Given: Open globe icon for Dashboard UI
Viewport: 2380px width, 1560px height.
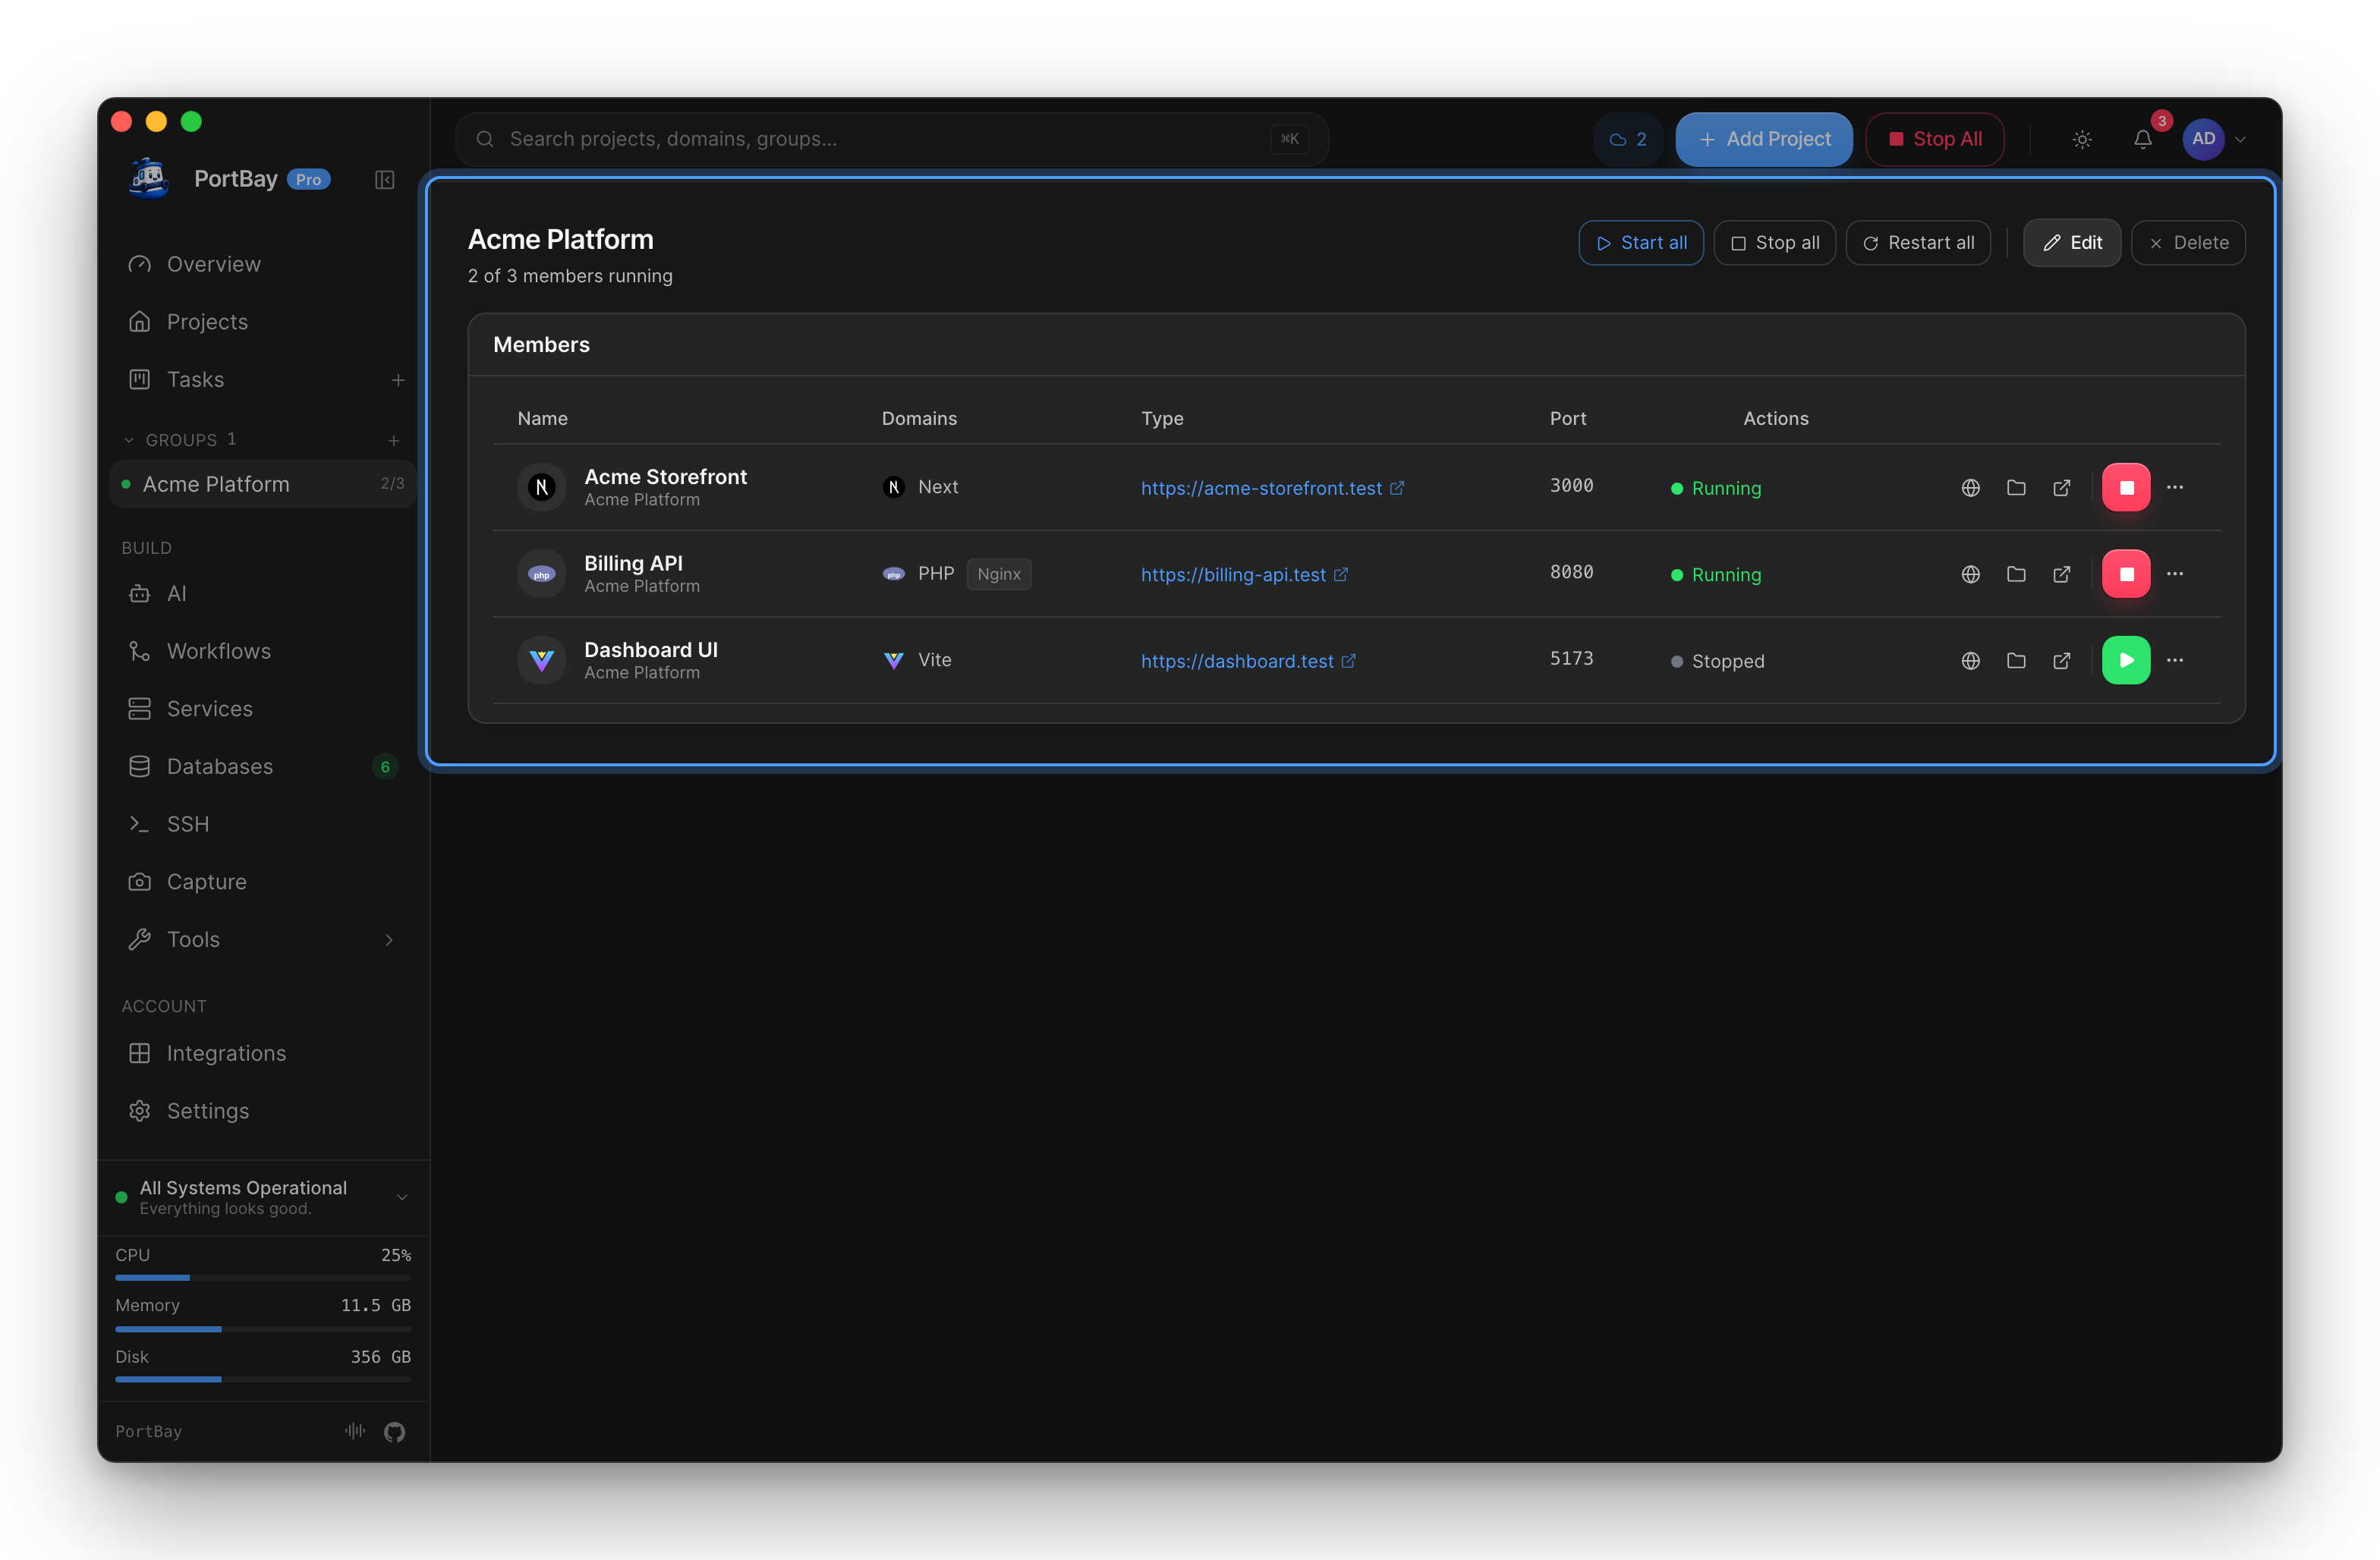Looking at the screenshot, I should (x=1970, y=660).
